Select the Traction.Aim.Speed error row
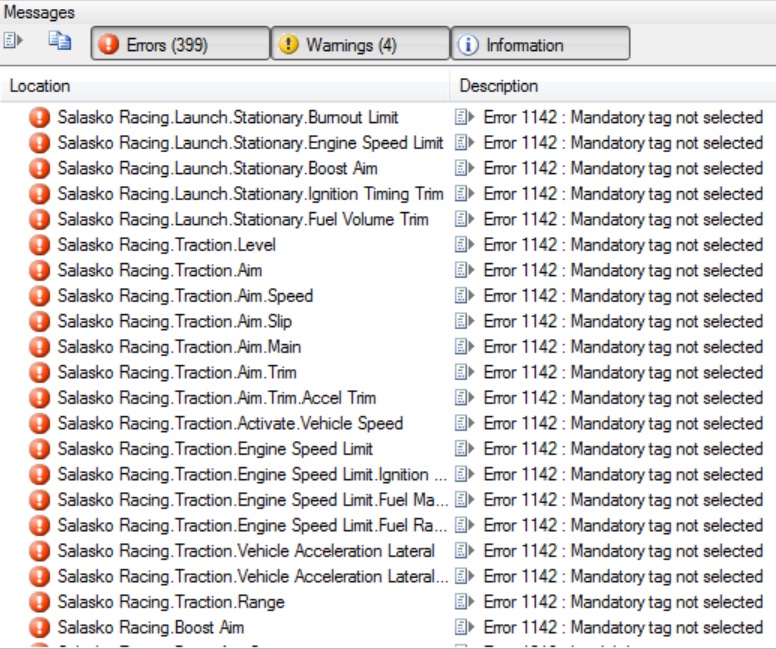Image resolution: width=776 pixels, height=649 pixels. click(185, 296)
